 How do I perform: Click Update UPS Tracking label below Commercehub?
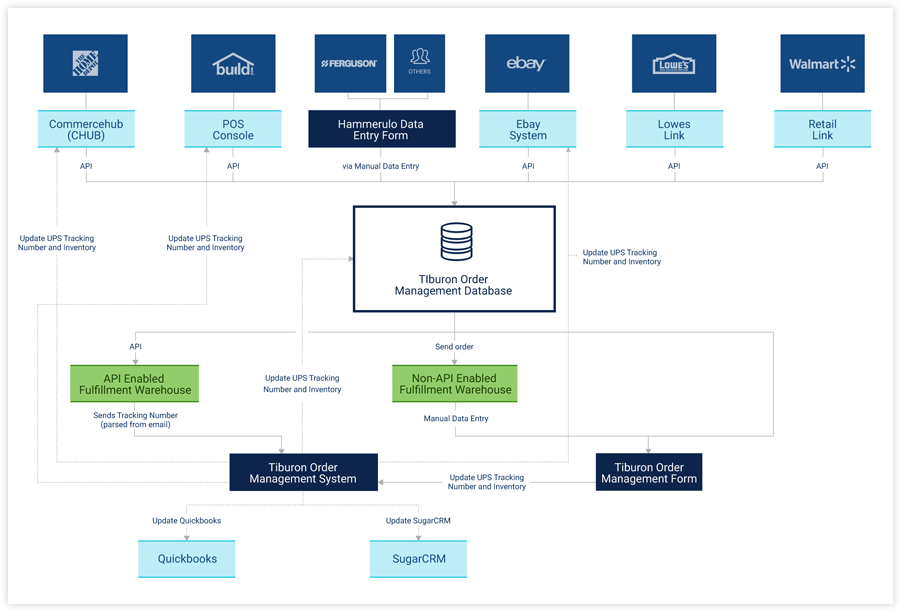[x=56, y=243]
